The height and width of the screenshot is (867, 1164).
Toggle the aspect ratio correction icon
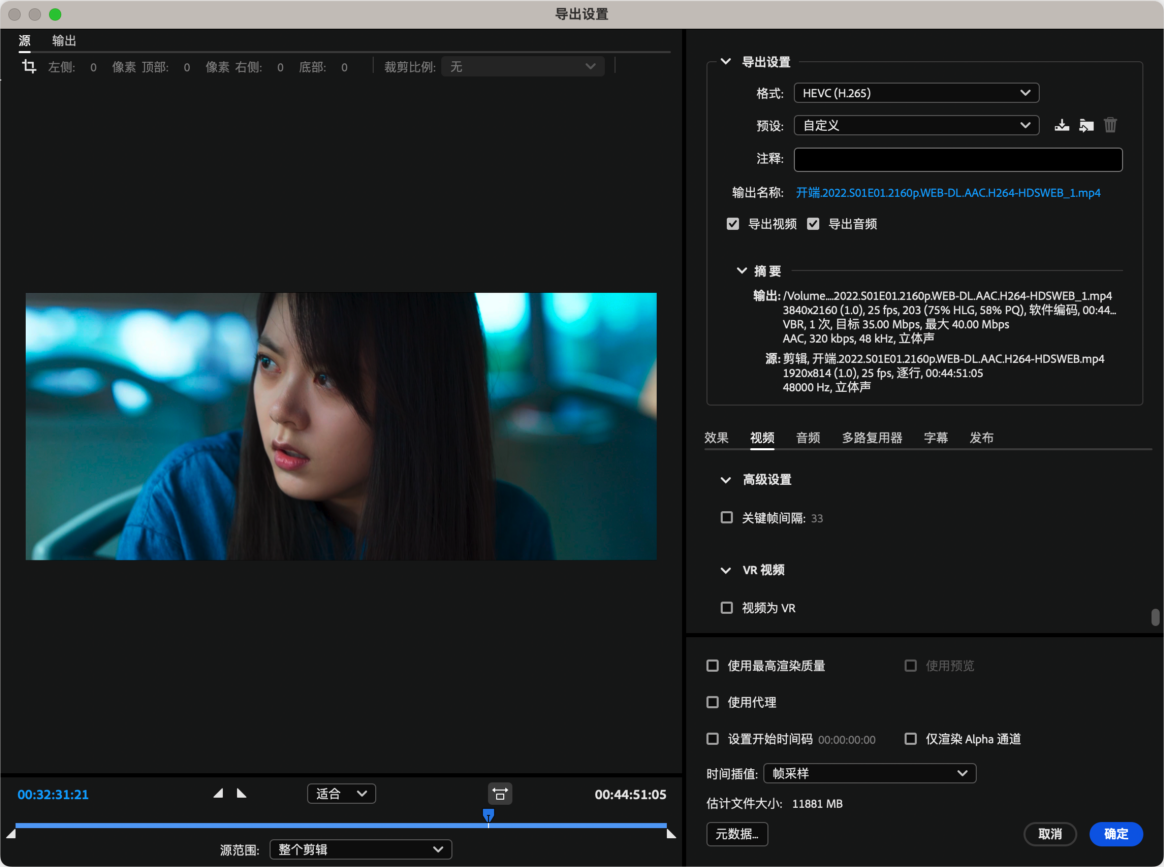(x=500, y=794)
